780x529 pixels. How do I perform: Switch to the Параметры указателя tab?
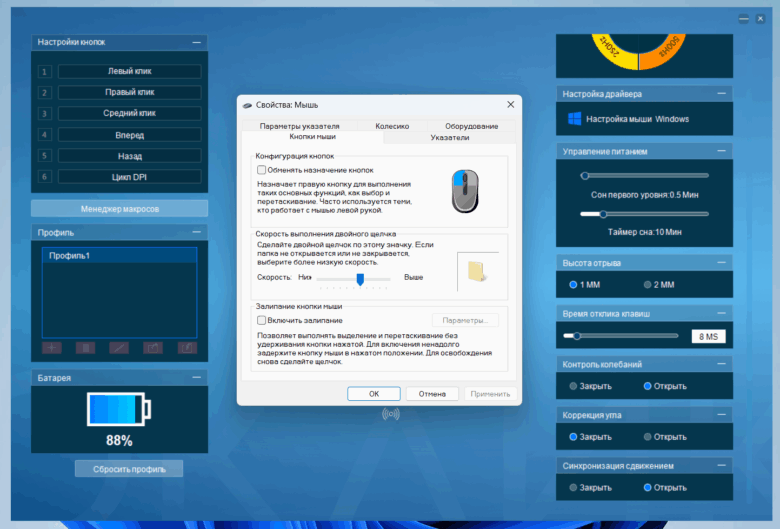(299, 126)
